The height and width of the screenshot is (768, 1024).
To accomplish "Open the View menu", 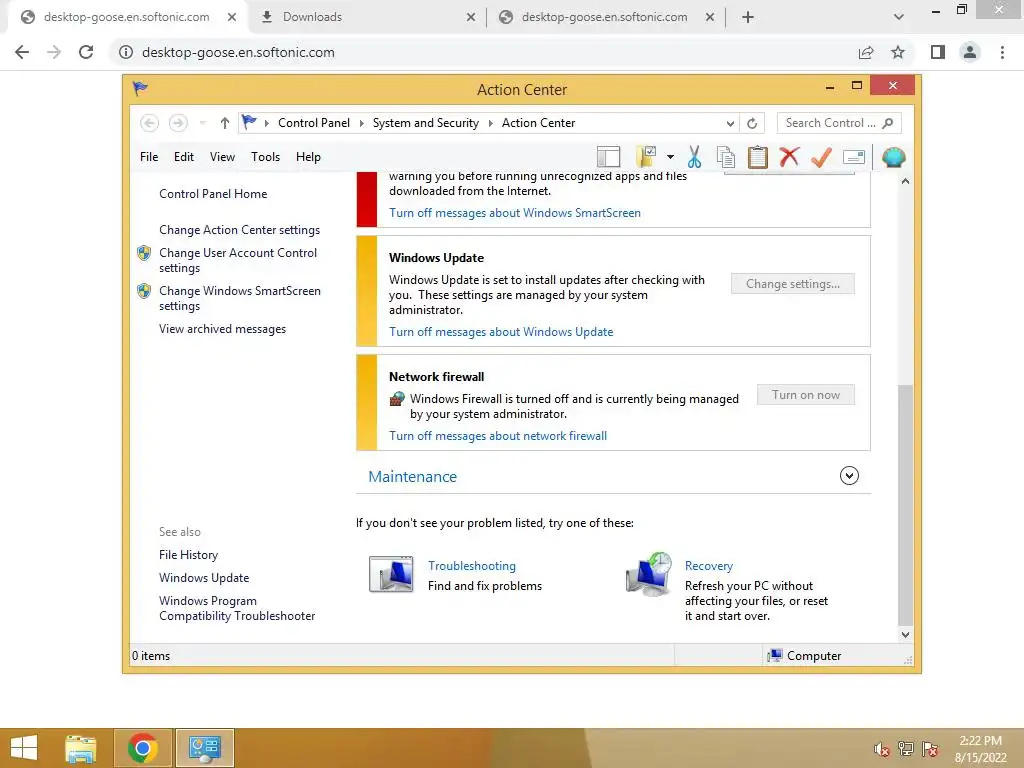I will pyautogui.click(x=222, y=157).
